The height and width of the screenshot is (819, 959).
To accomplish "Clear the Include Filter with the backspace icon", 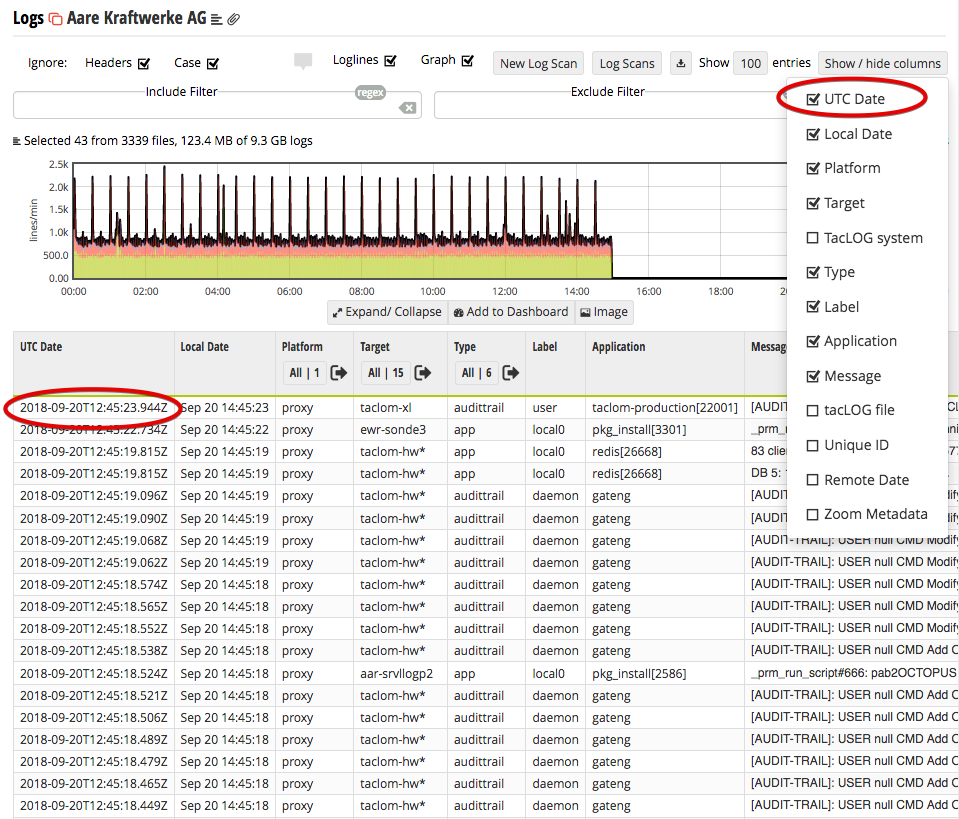I will pos(407,108).
